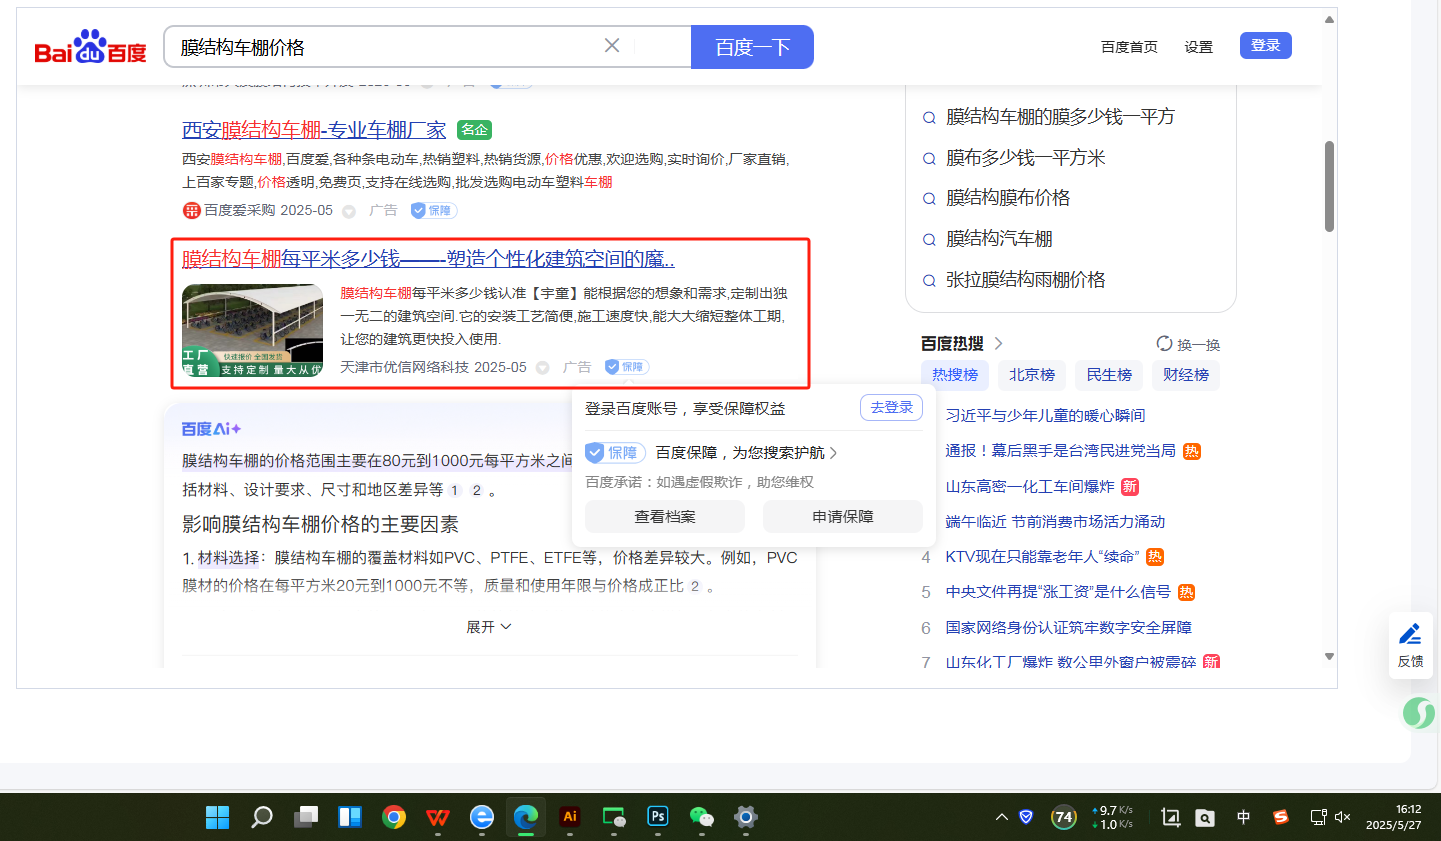Click the Baidu logo
The image size is (1441, 841).
90,47
